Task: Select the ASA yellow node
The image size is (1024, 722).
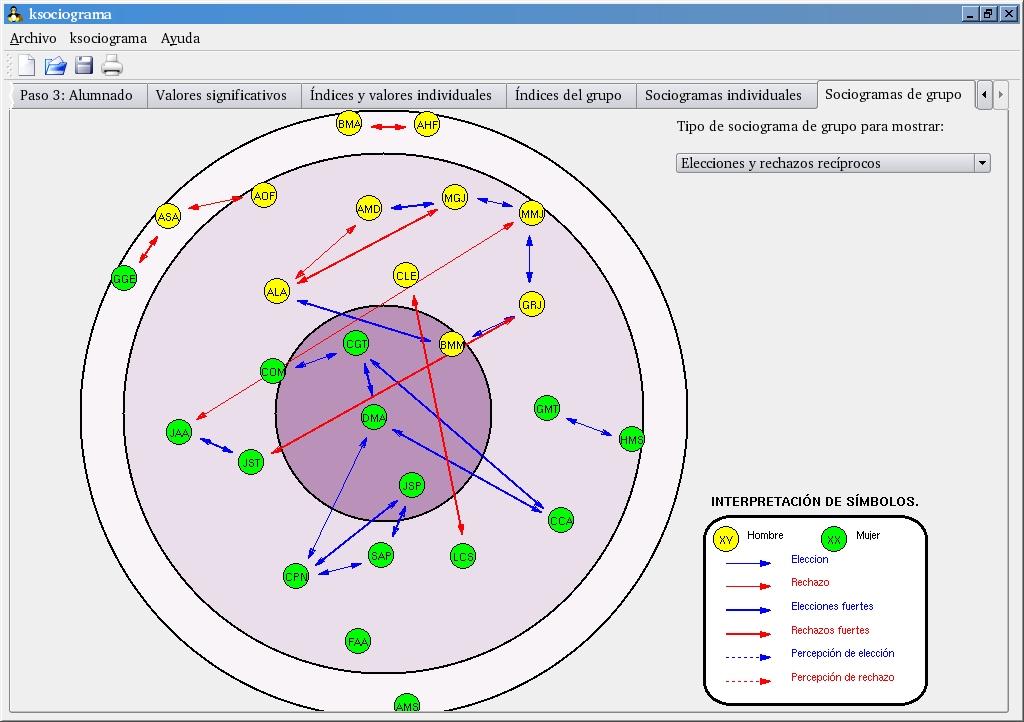Action: point(168,216)
